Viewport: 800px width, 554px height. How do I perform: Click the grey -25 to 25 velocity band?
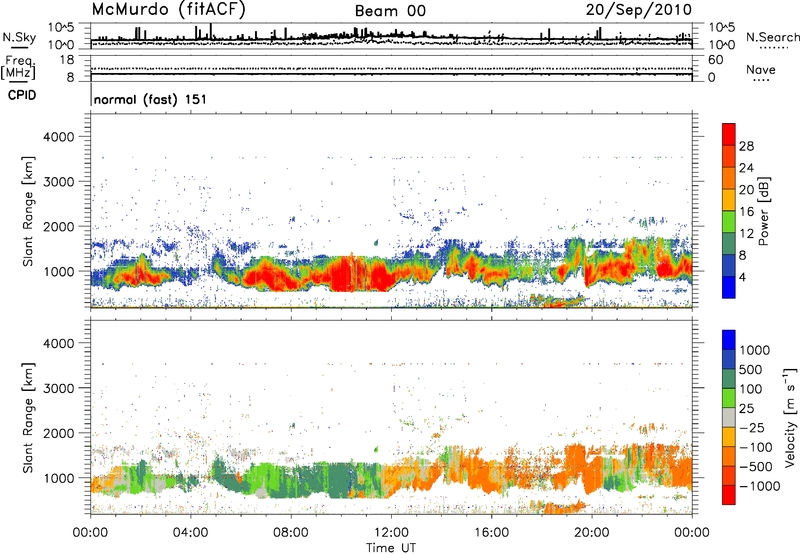(x=729, y=417)
